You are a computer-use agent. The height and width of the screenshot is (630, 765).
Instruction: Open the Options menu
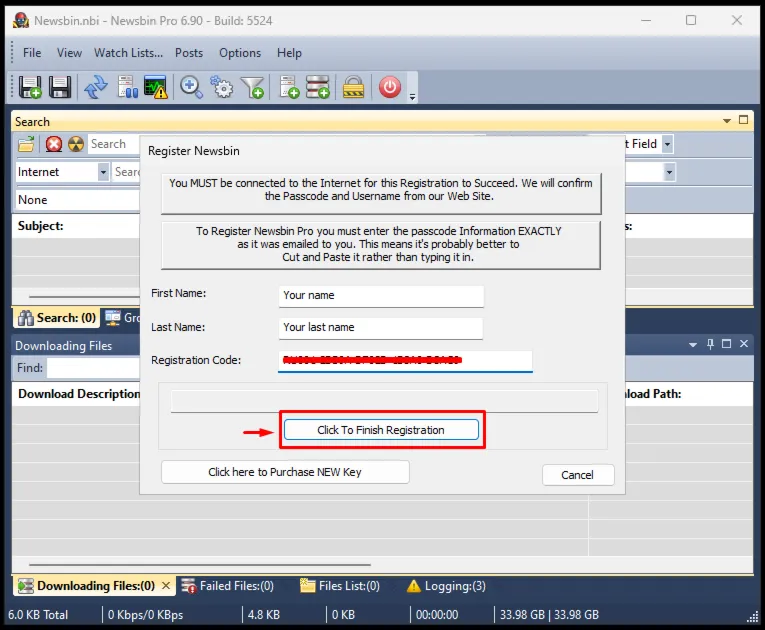click(240, 53)
